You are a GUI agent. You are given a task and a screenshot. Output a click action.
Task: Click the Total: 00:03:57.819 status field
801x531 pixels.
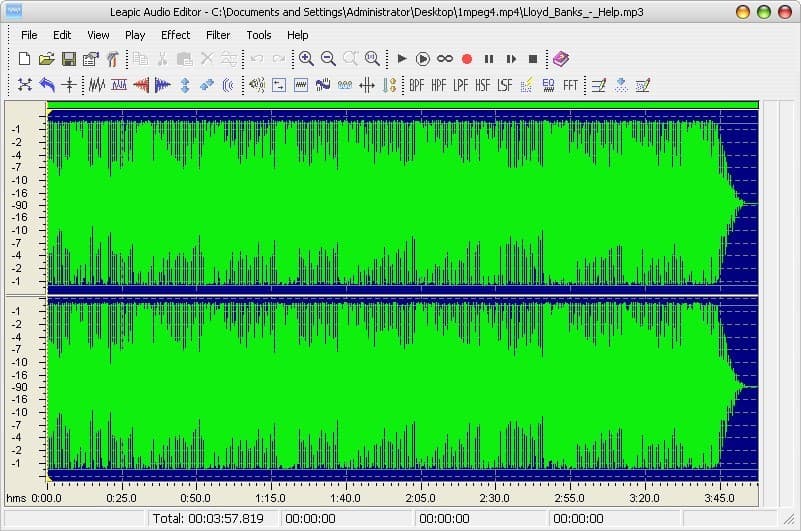pyautogui.click(x=212, y=518)
